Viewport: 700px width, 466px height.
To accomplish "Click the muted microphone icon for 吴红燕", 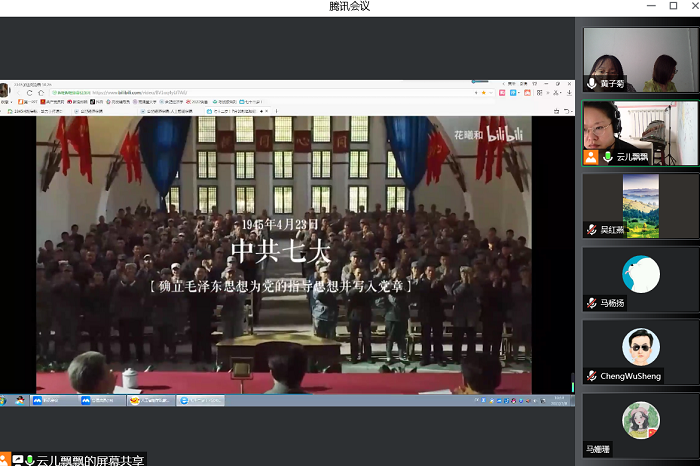I will pos(592,229).
